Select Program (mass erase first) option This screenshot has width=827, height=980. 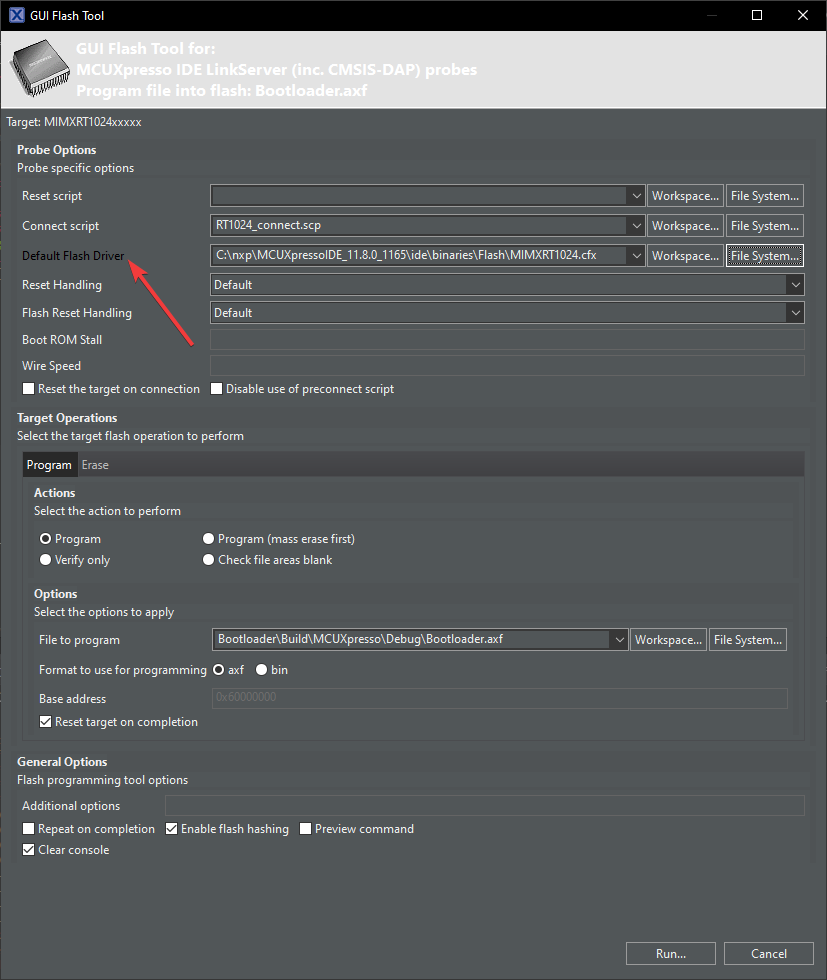tap(209, 539)
